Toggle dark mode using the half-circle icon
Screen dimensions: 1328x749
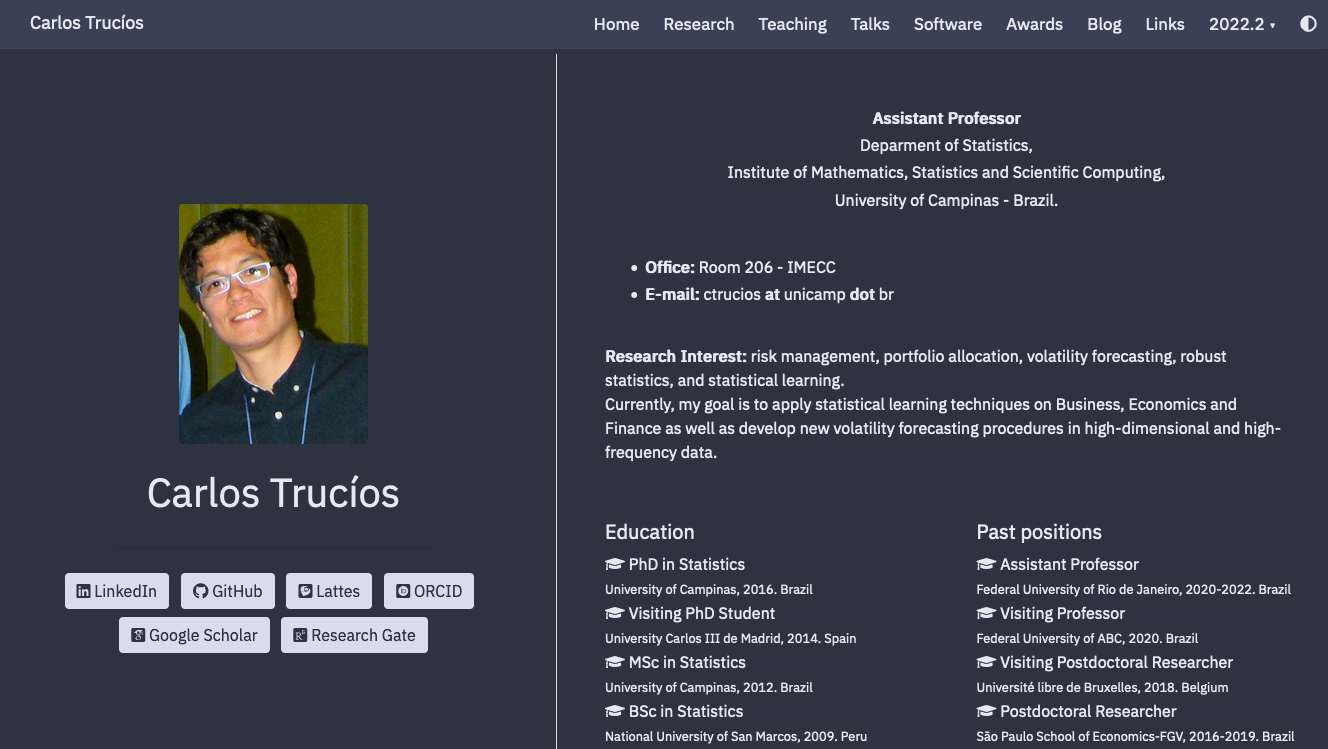point(1308,24)
